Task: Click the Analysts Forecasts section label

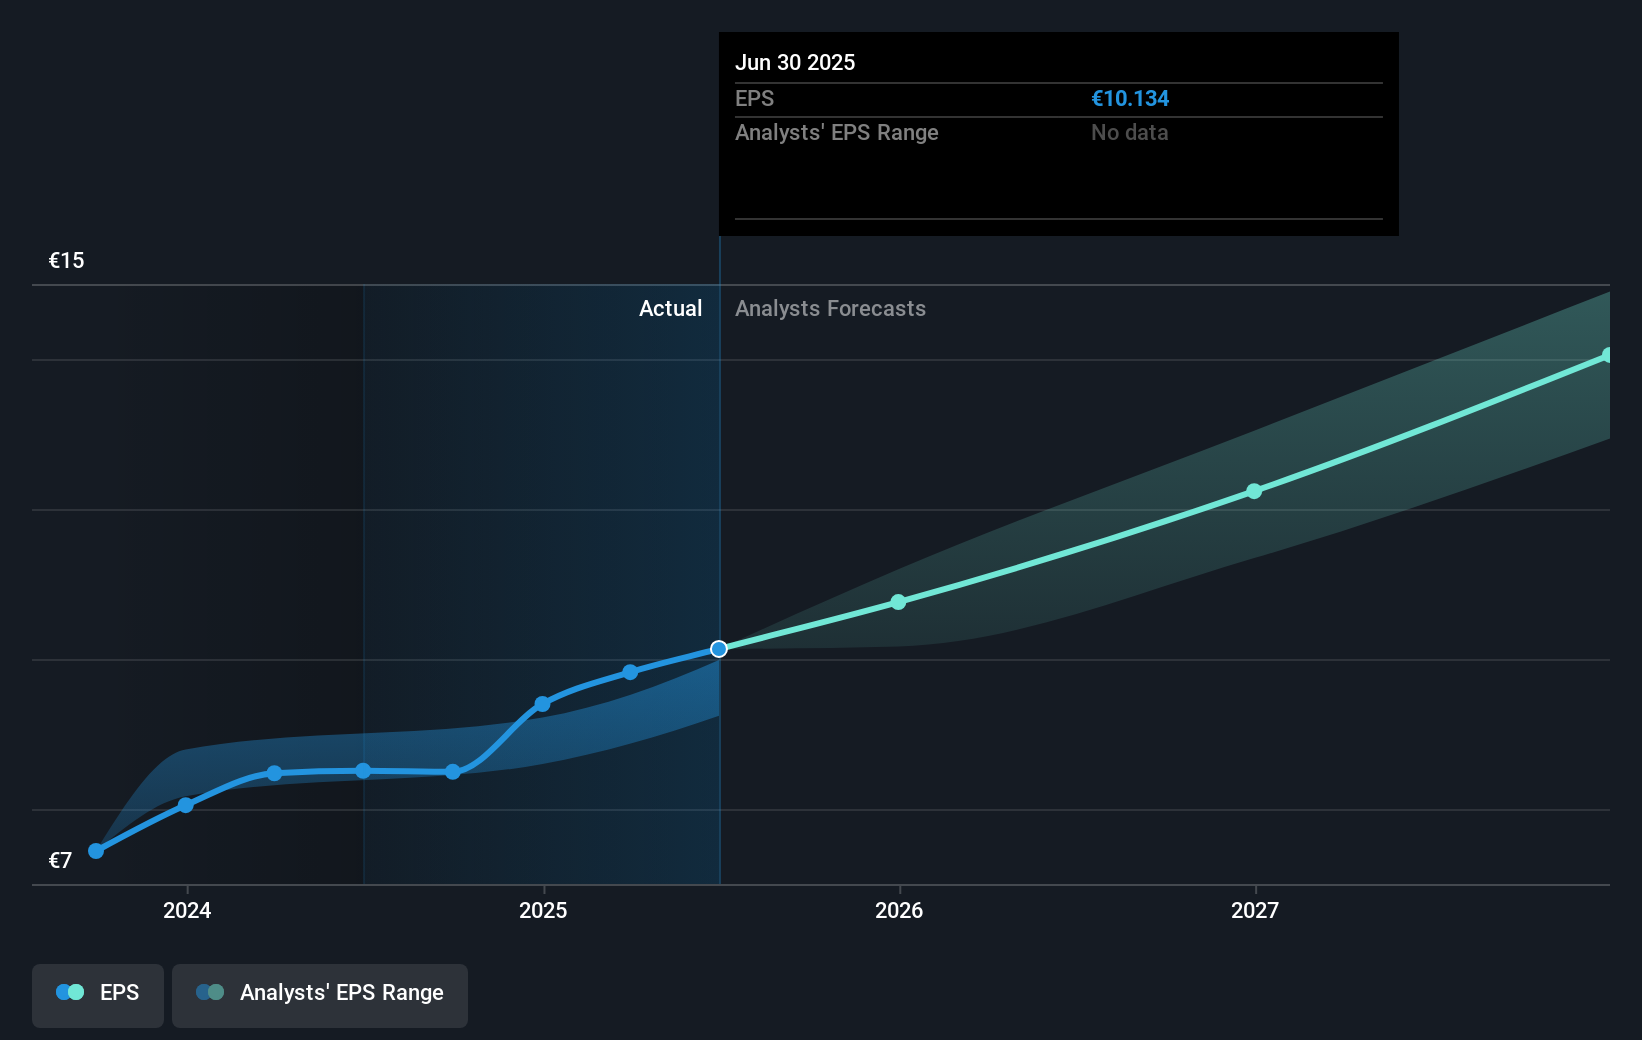Action: (x=831, y=309)
